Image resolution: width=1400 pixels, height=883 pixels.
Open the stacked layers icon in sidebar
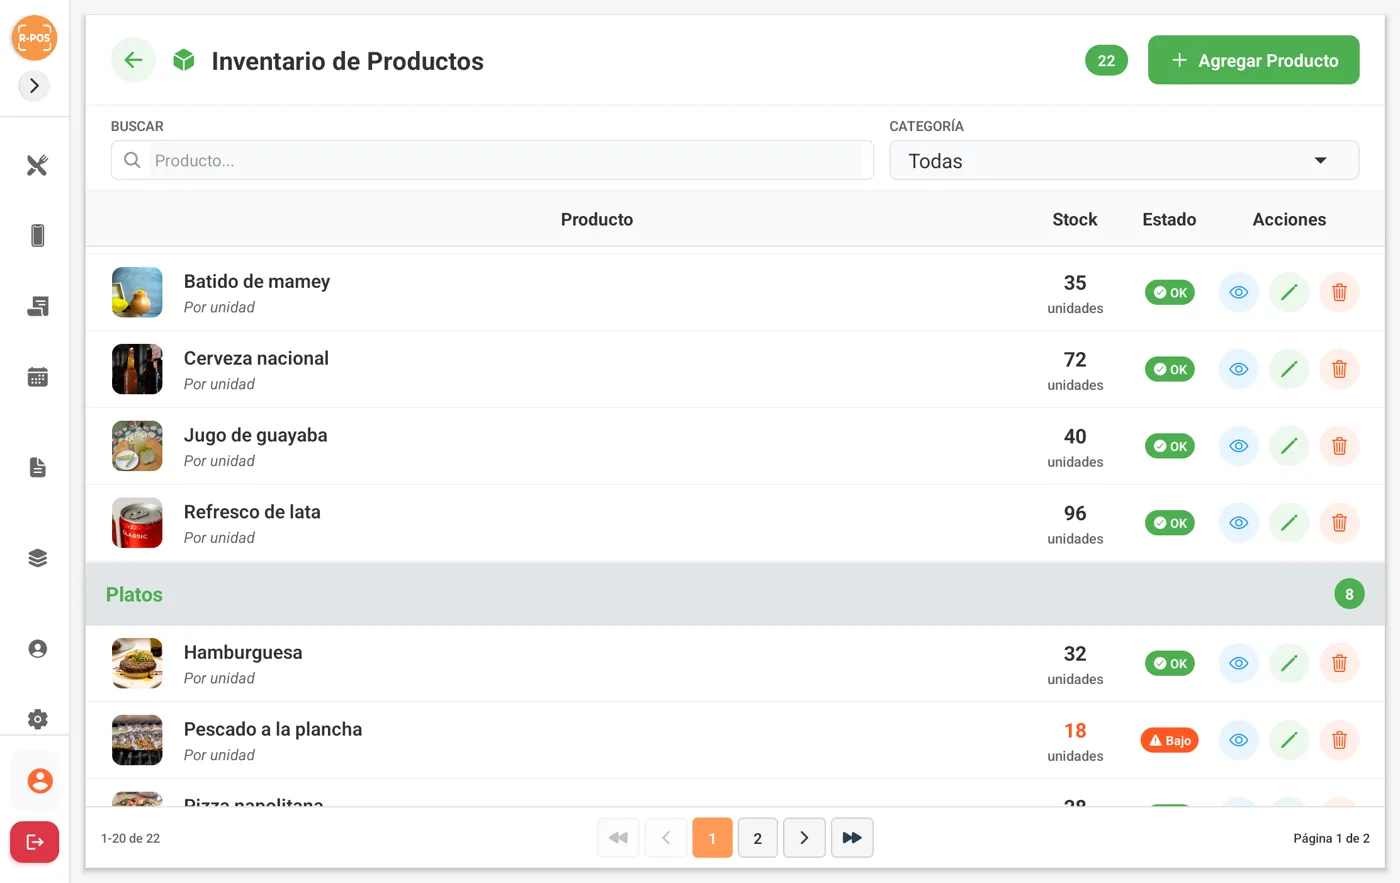(x=37, y=558)
